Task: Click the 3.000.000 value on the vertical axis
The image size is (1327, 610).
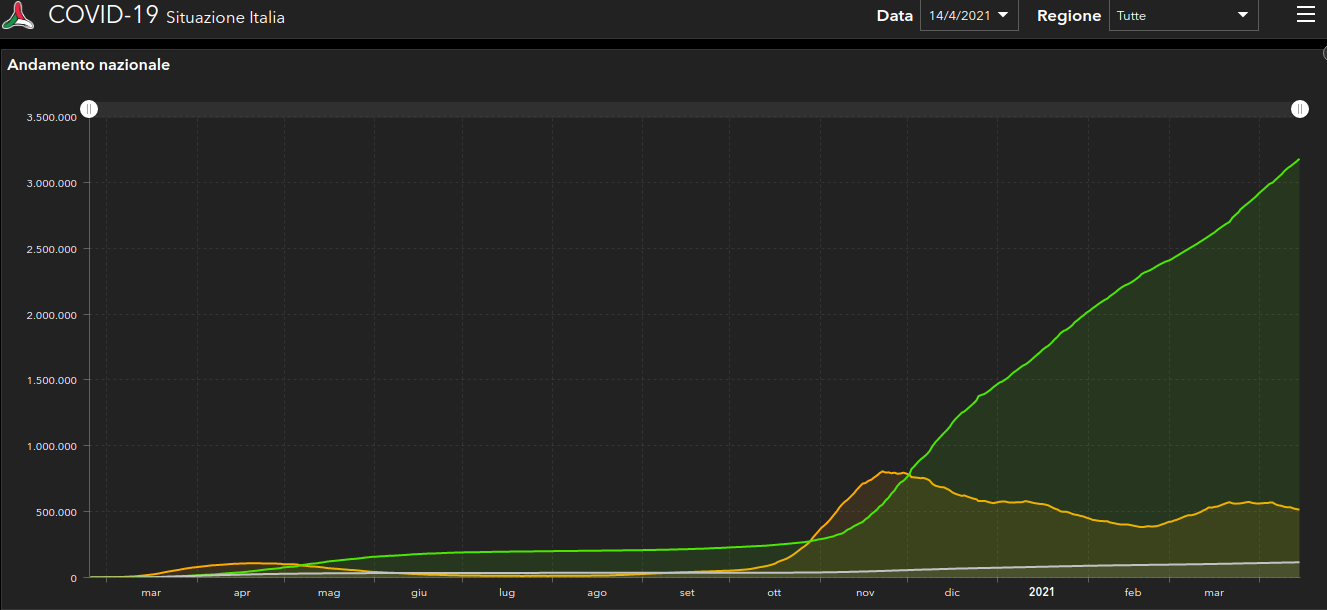Action: pyautogui.click(x=53, y=183)
